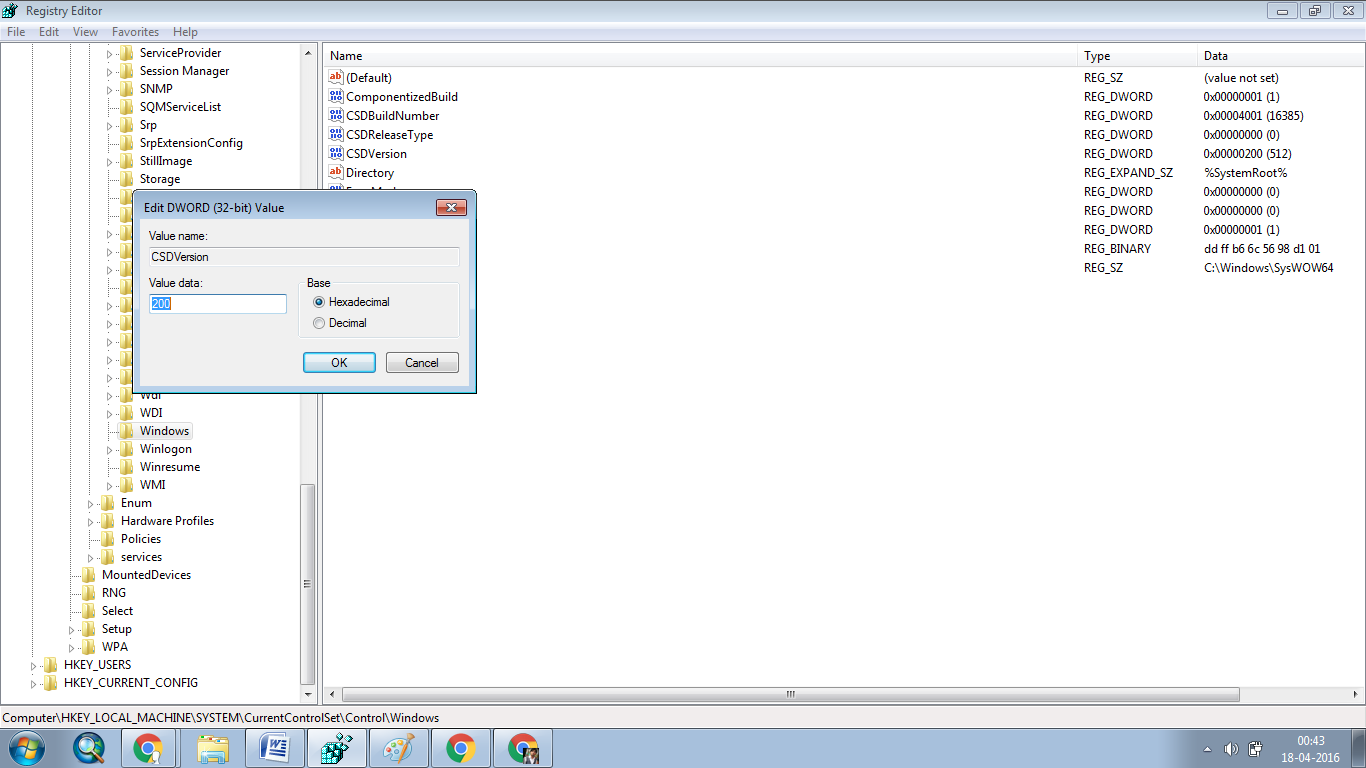This screenshot has width=1366, height=768.
Task: Expand the Setup registry key
Action: [x=71, y=628]
